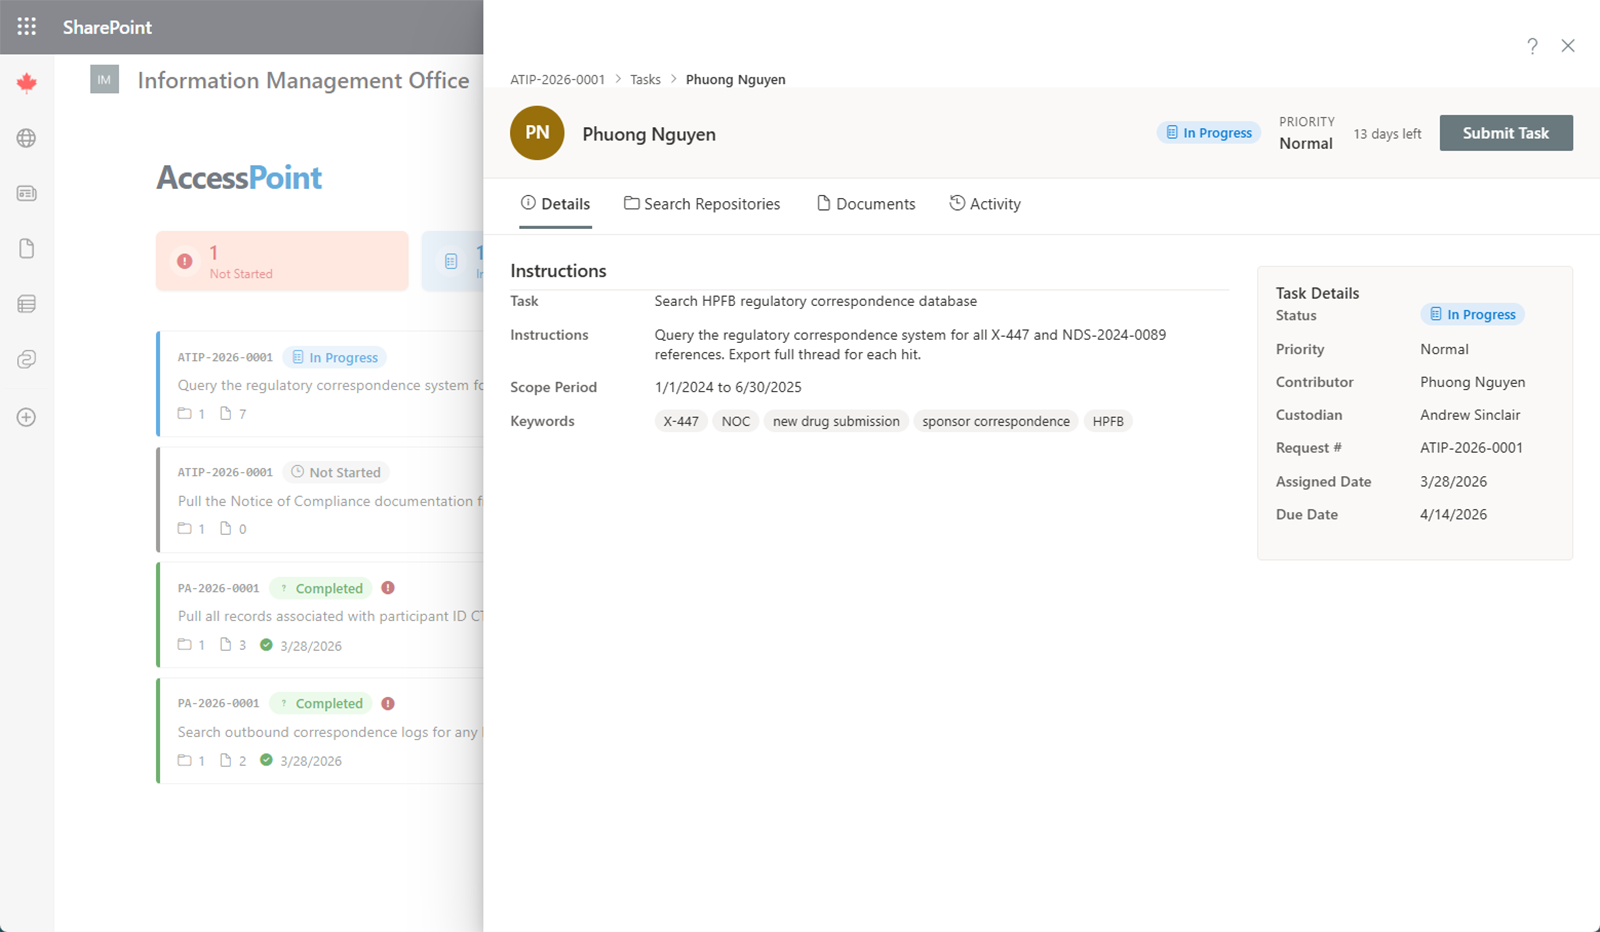
Task: Open the news feed icon in the sidebar
Action: pos(26,193)
